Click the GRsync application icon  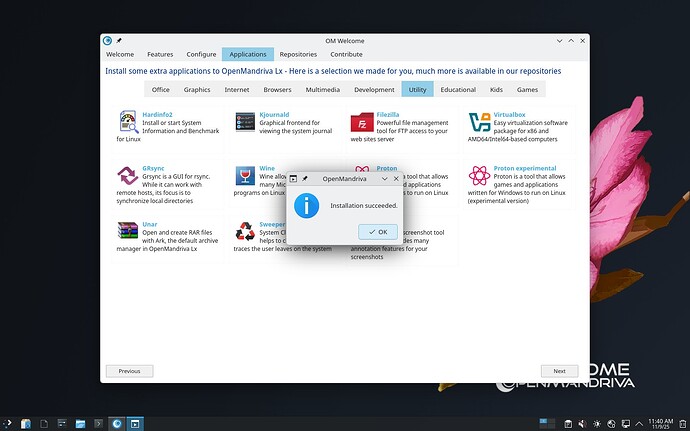point(128,177)
